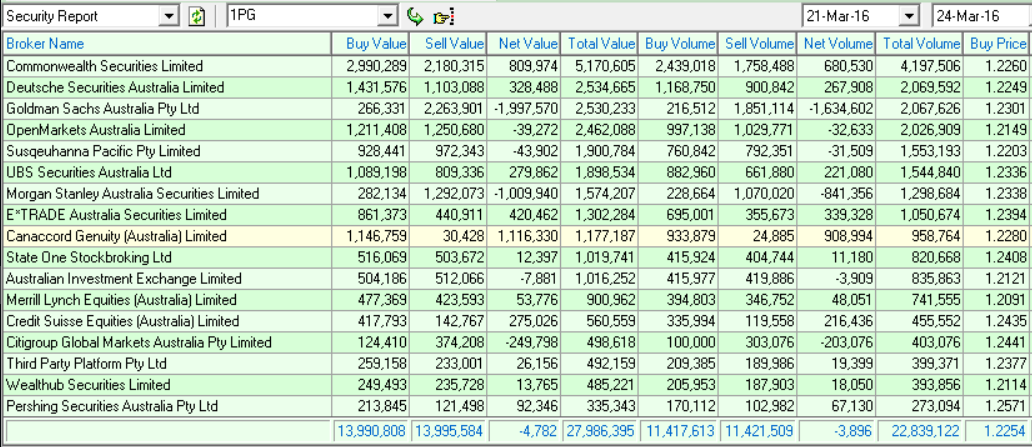Select Third Party Platform Pty Ltd row

point(516,363)
